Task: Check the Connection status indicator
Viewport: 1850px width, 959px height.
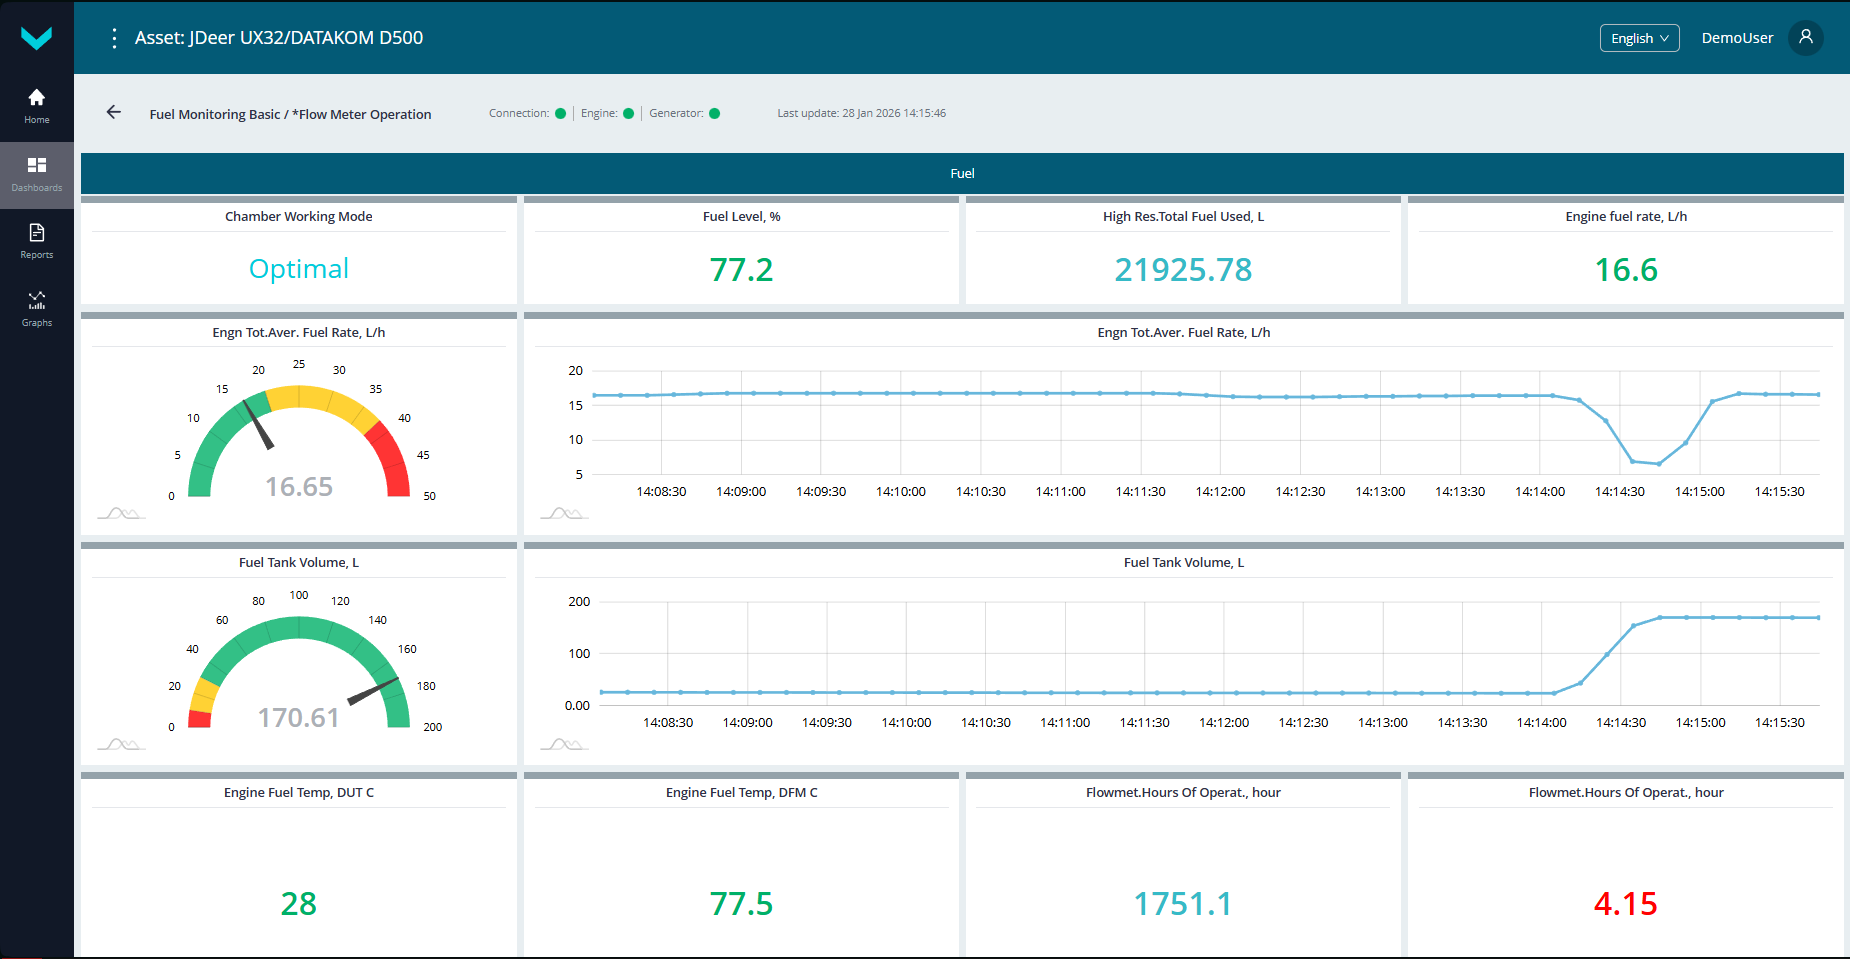Action: pos(561,113)
